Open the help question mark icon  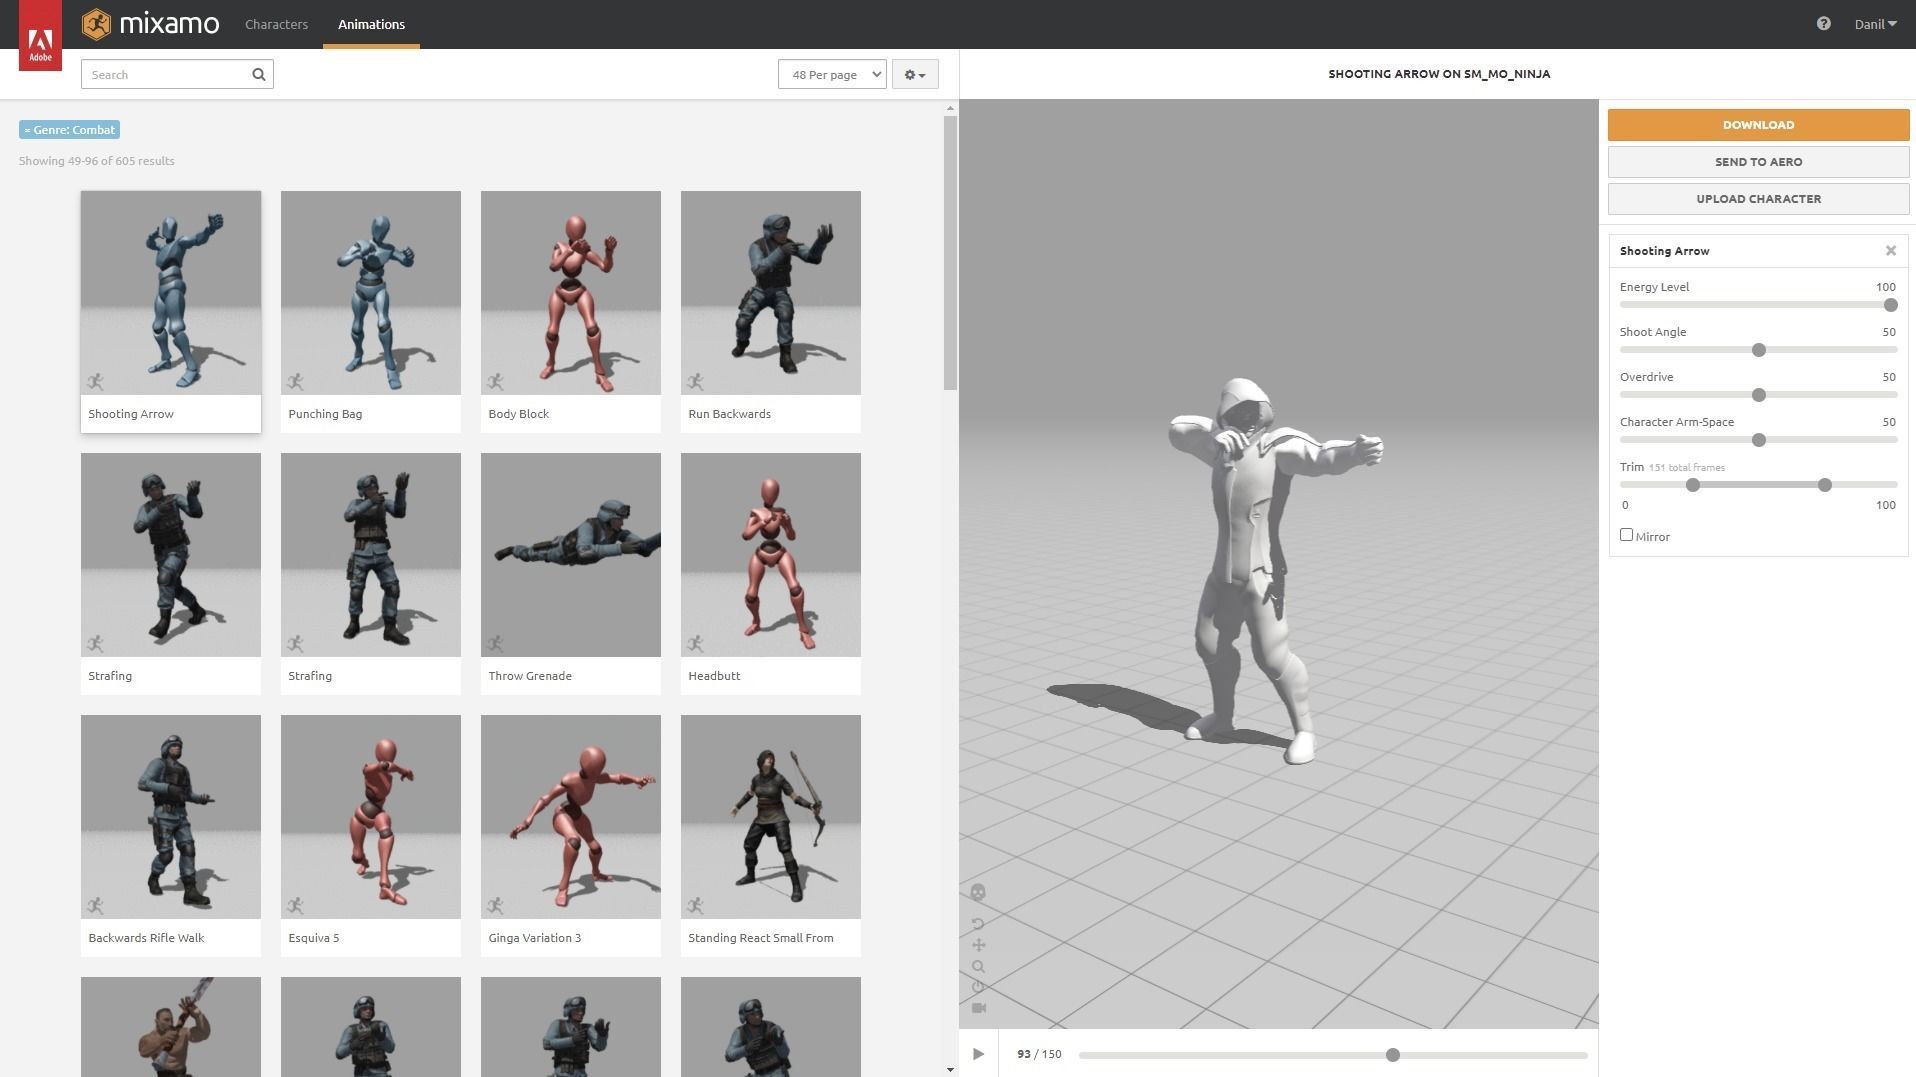(x=1823, y=24)
